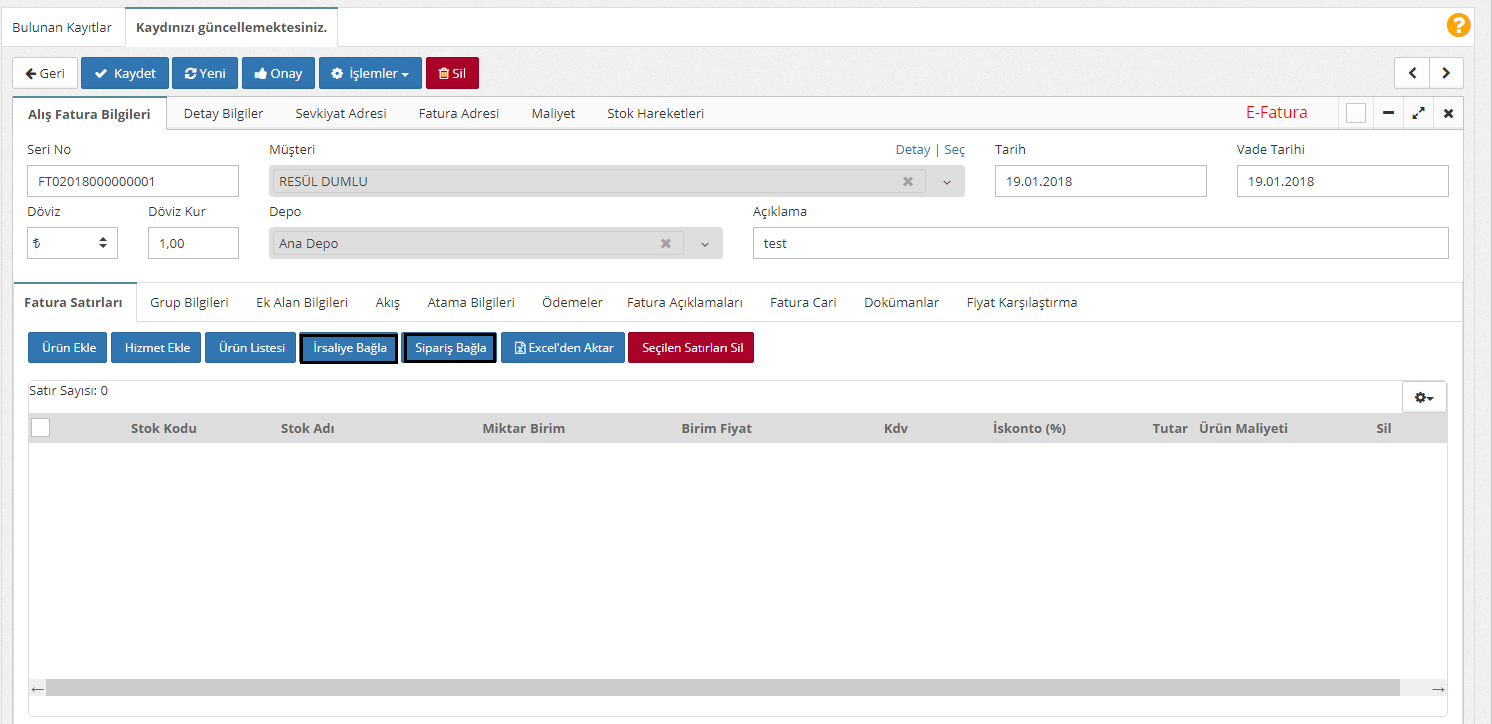Expand the panel using the fullscreen arrows icon
Viewport: 1492px width, 724px height.
click(1418, 114)
